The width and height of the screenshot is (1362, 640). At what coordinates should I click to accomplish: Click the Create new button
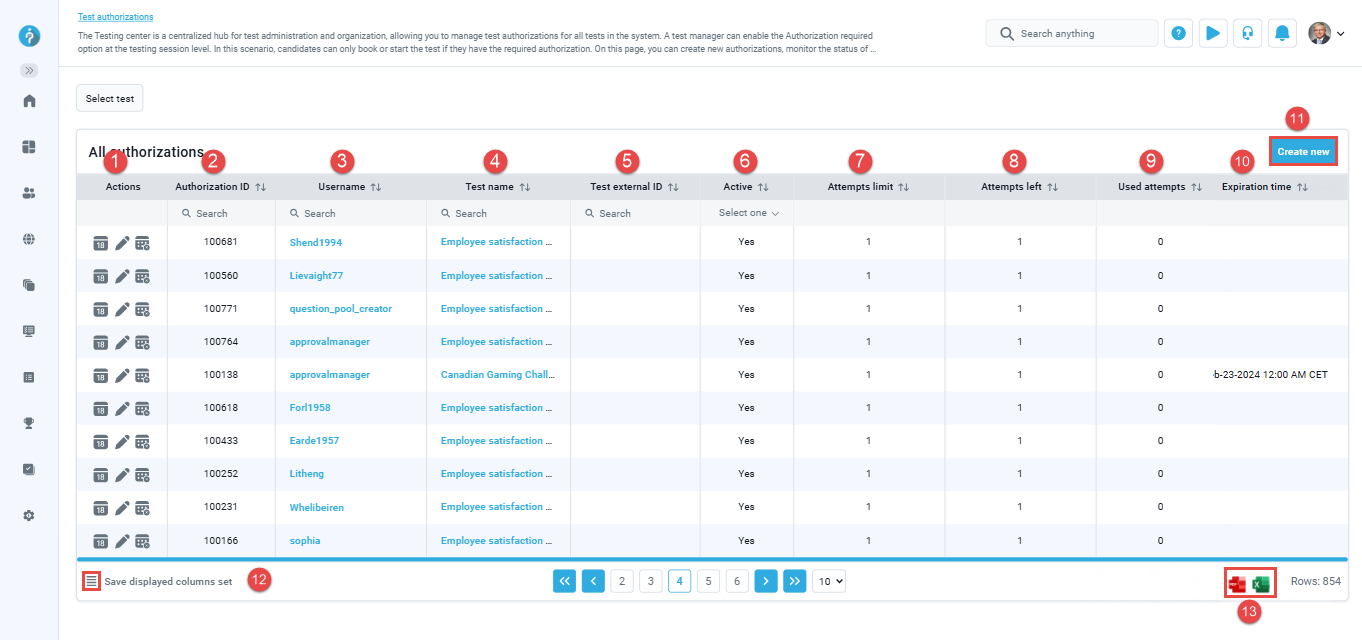point(1303,151)
